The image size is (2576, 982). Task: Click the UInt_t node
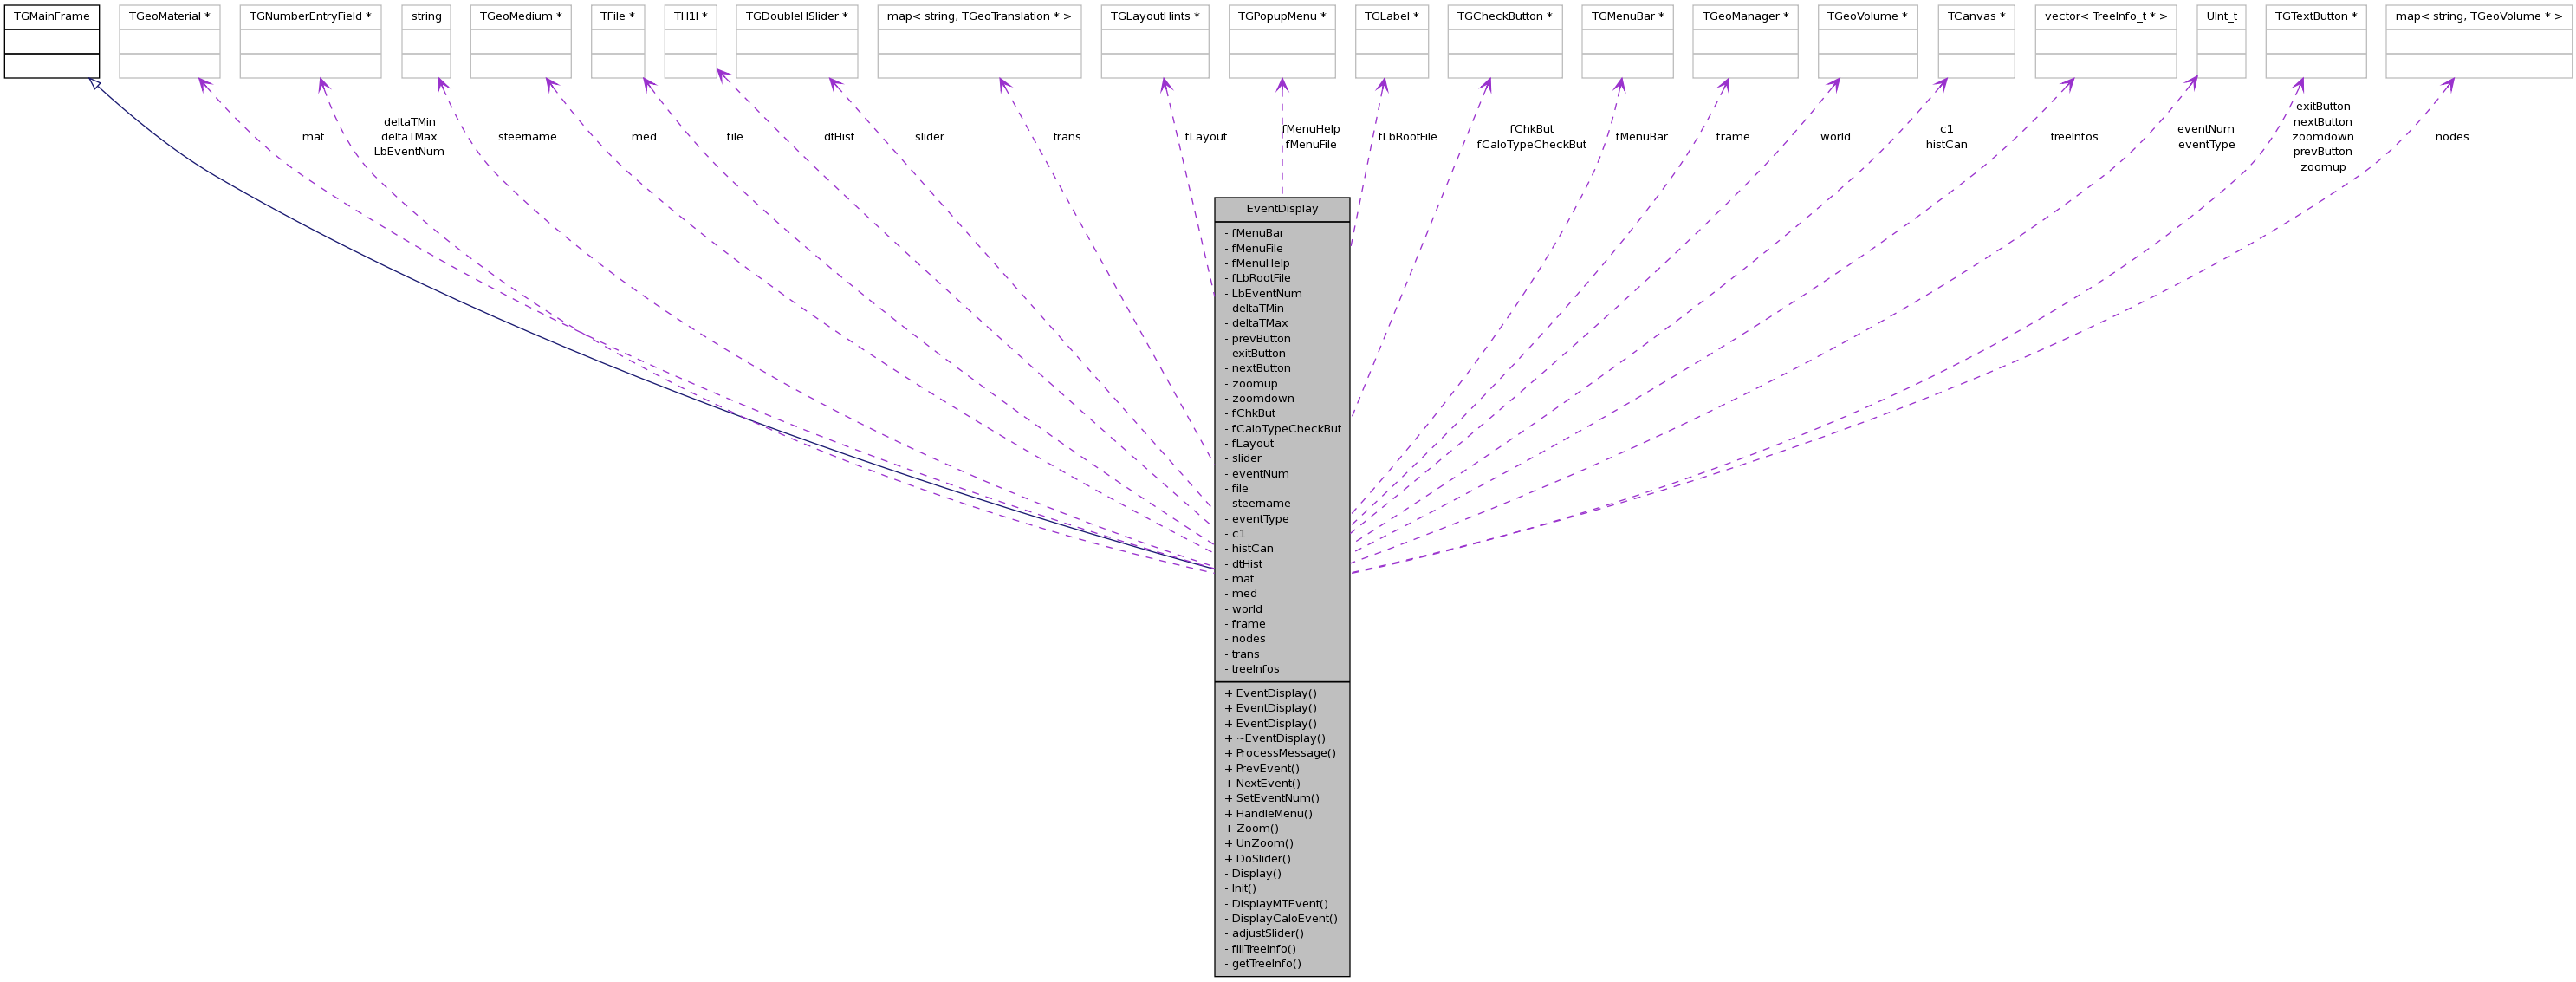point(2221,41)
